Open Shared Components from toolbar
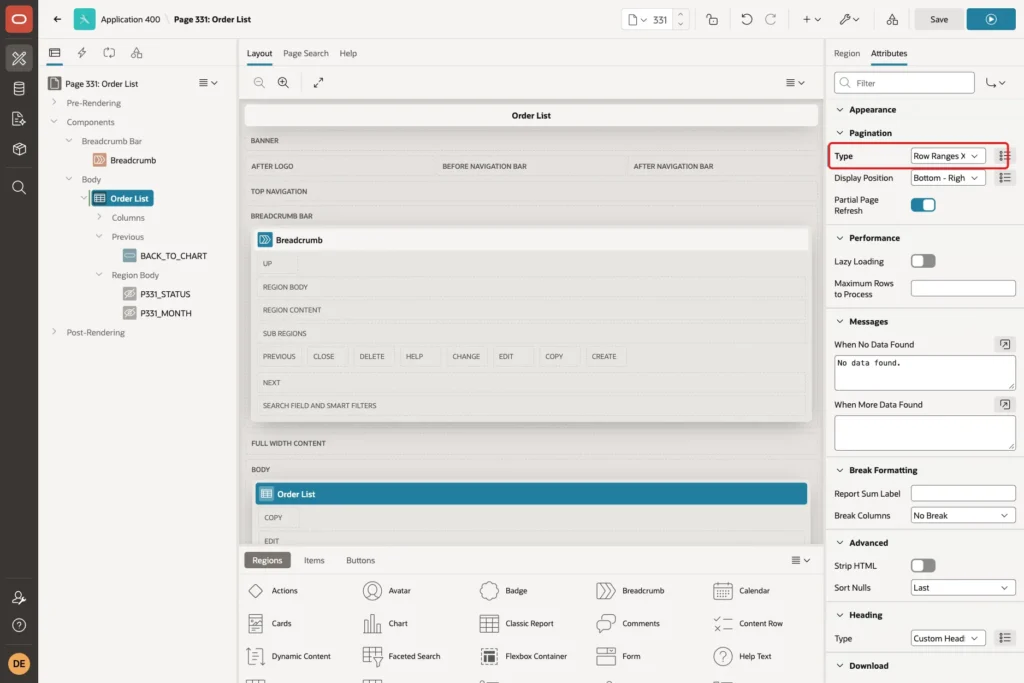This screenshot has height=683, width=1024. (892, 20)
